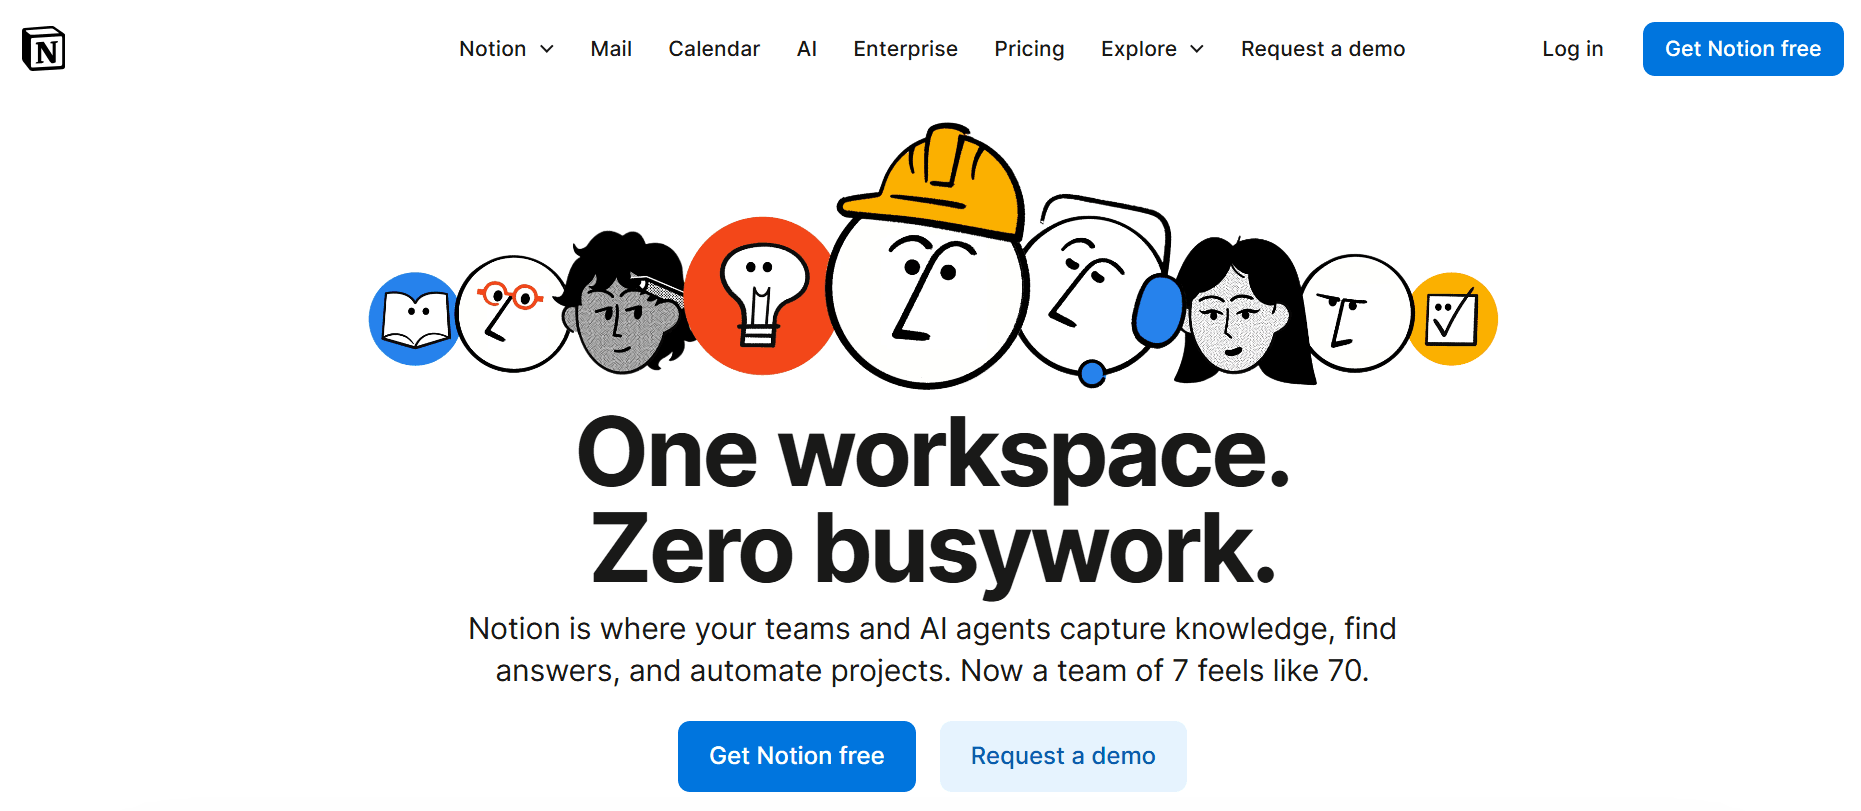Click the face wearing yellow hard hat
The image size is (1861, 811).
[928, 258]
